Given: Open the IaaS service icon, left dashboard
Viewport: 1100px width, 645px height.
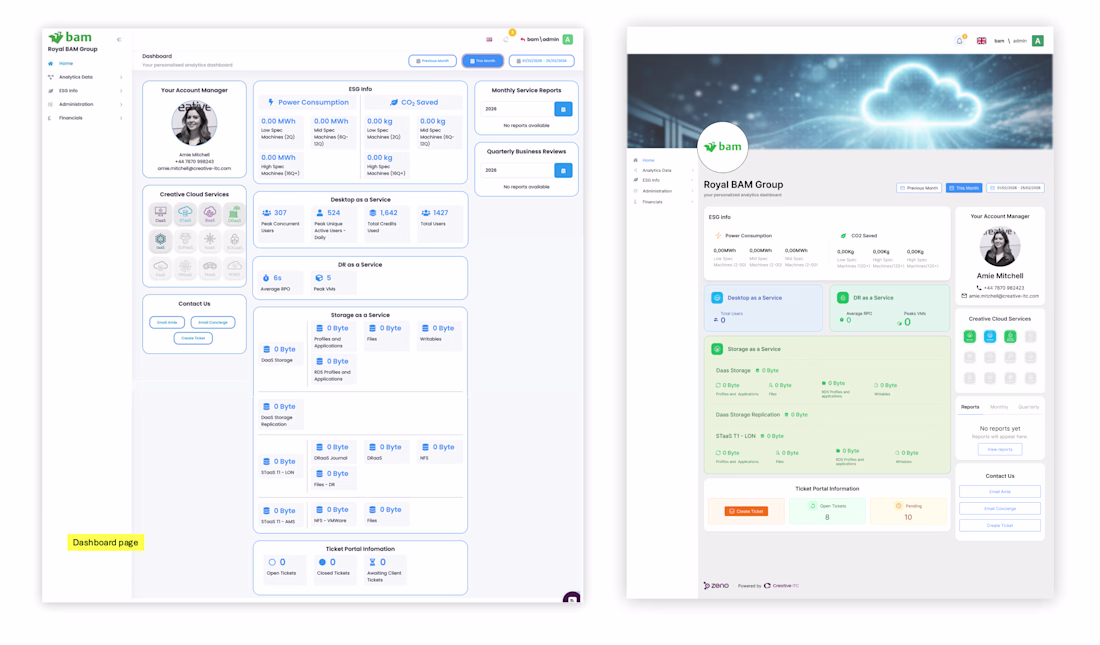Looking at the screenshot, I should (161, 241).
